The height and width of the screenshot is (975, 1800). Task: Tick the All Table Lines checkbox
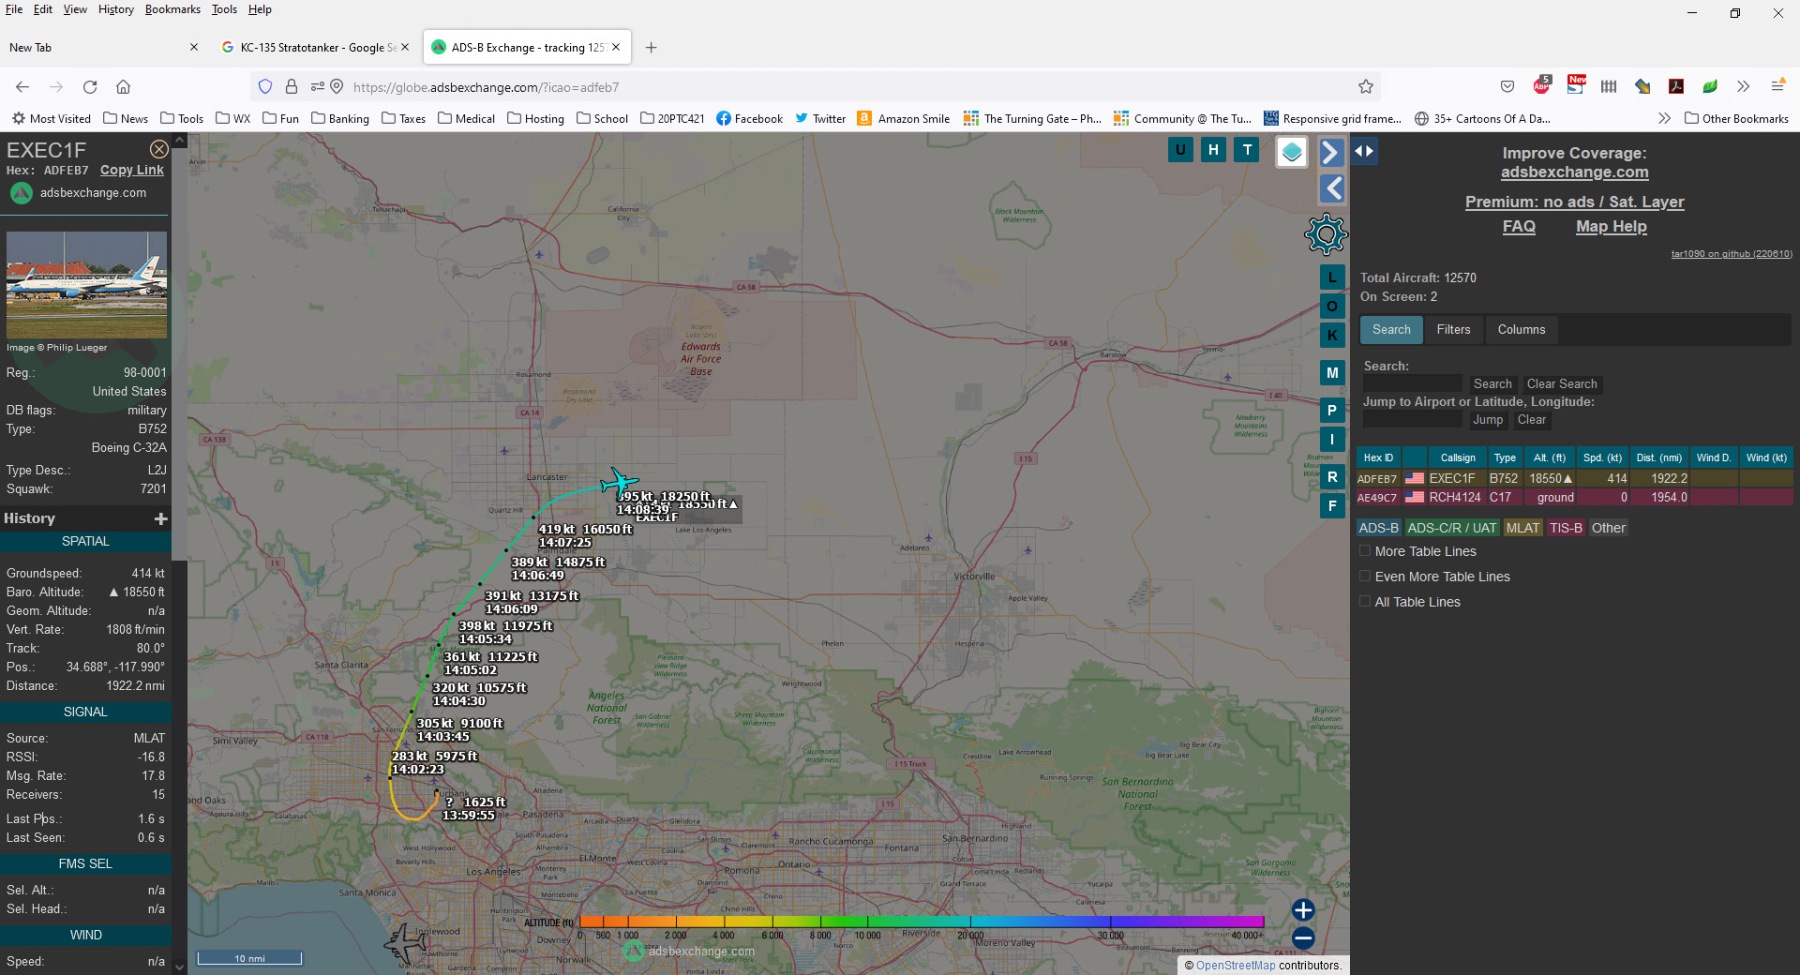(1365, 602)
